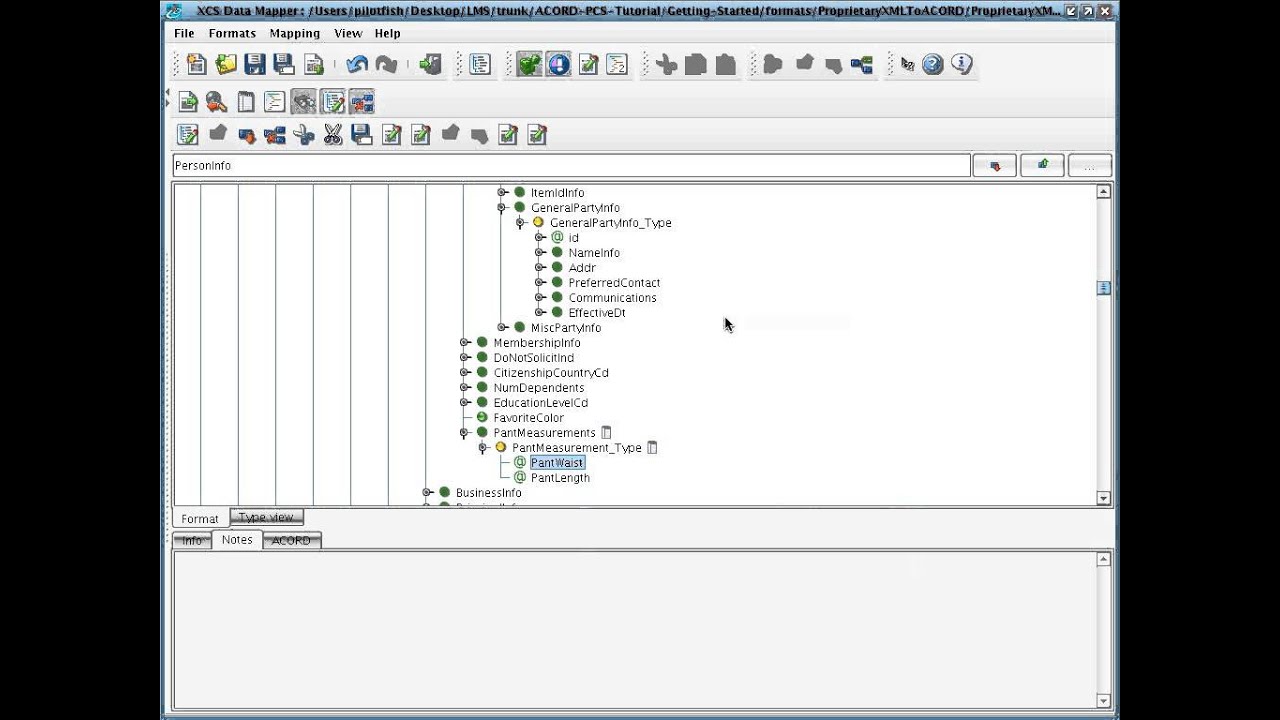The image size is (1280, 720).
Task: Toggle the pressed blue exclamation toolbar button
Action: click(x=558, y=64)
